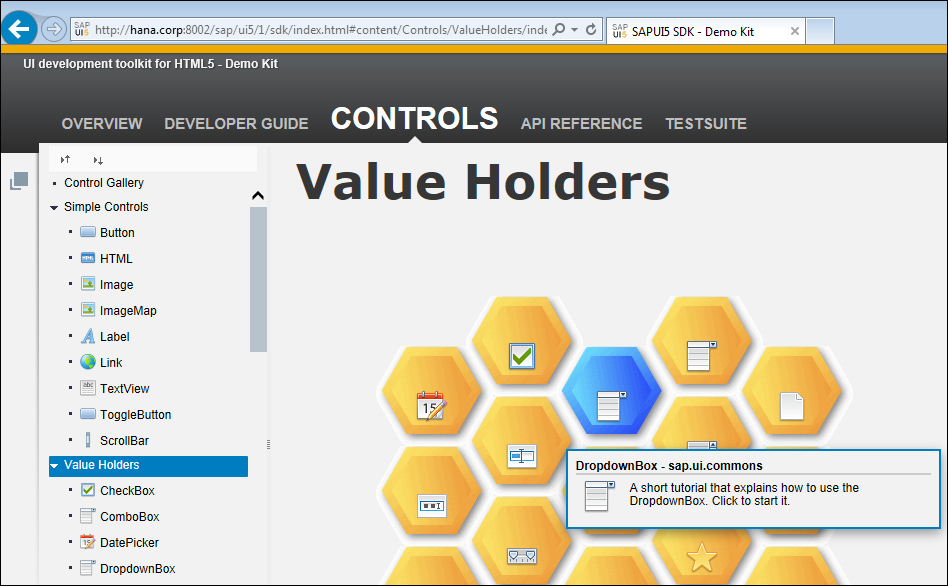
Task: Go to the DEVELOPER GUIDE section
Action: point(236,123)
